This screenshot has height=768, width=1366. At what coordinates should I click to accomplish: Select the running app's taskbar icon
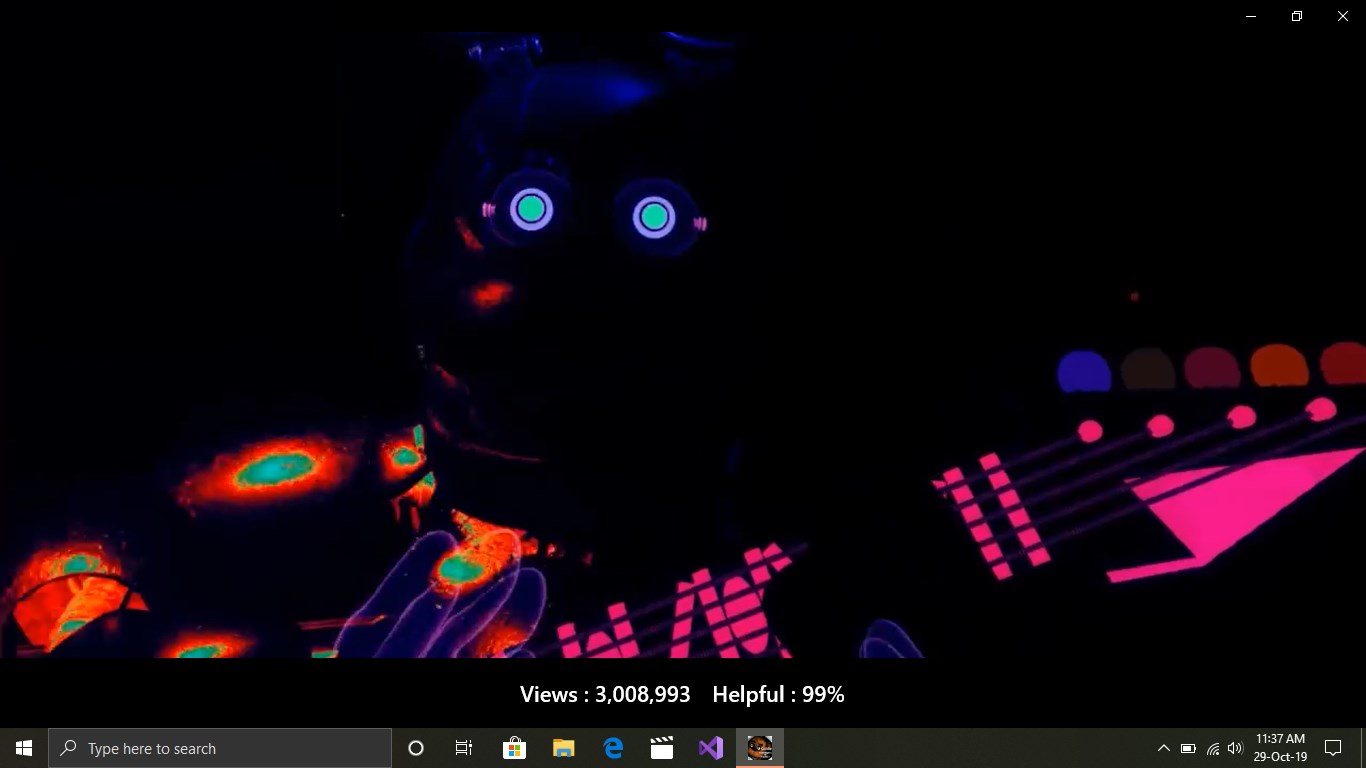(x=760, y=748)
